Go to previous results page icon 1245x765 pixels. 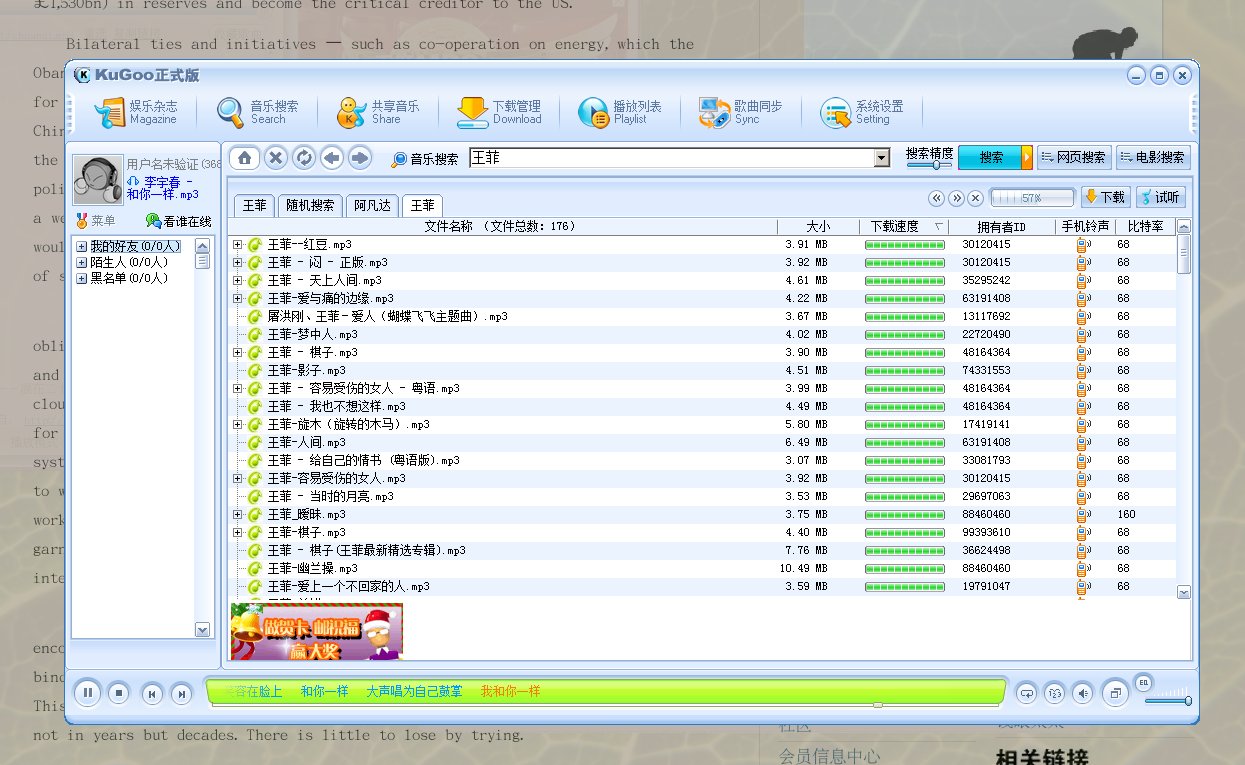(937, 198)
